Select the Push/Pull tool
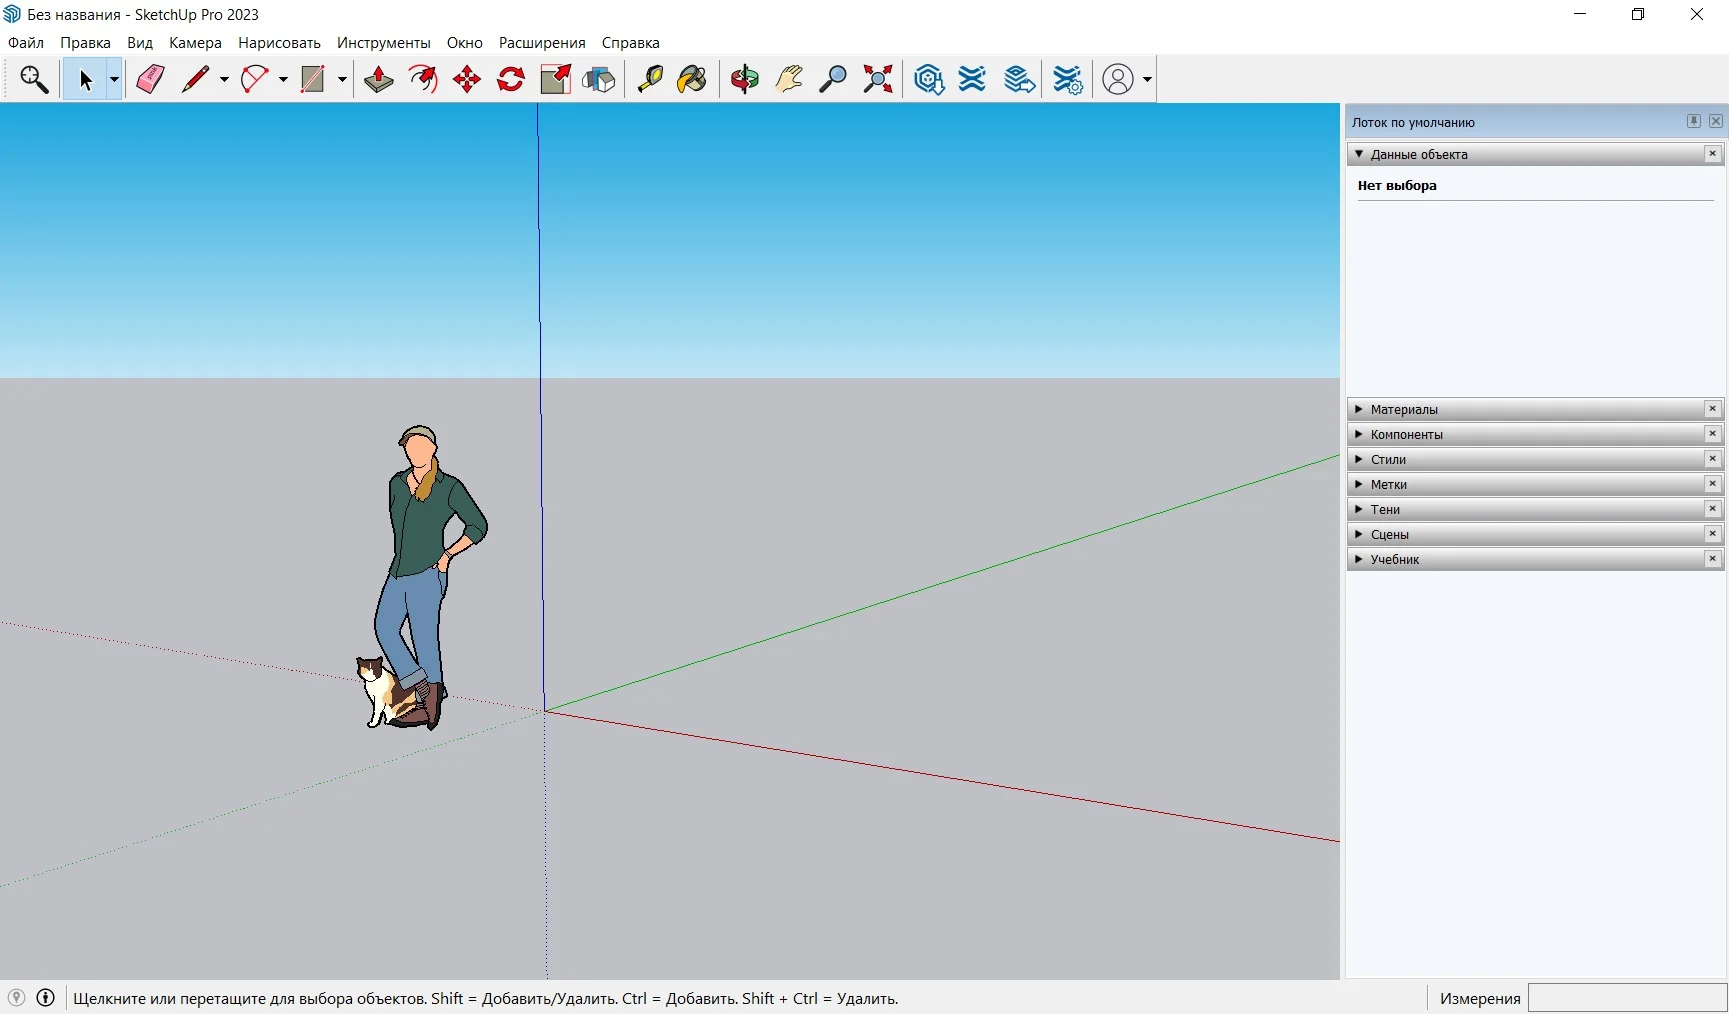The height and width of the screenshot is (1014, 1729). 378,79
